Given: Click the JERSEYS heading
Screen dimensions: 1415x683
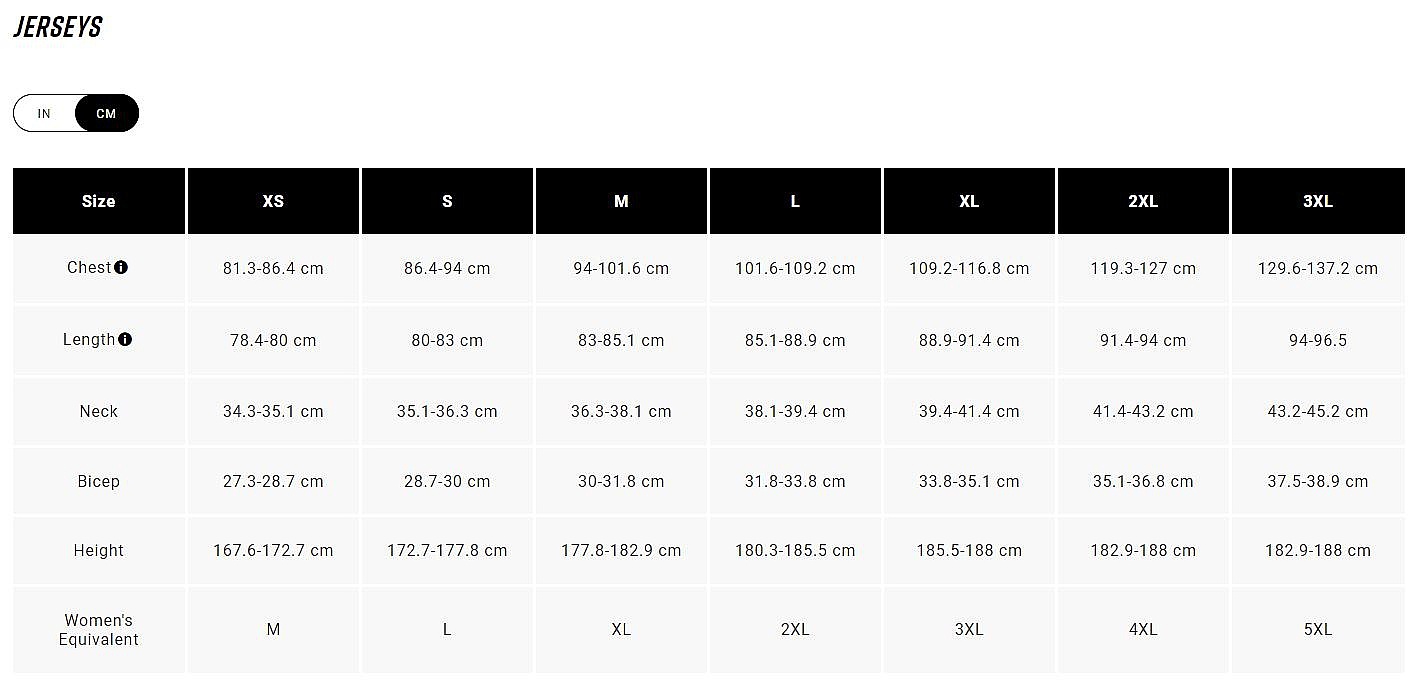Looking at the screenshot, I should 58,28.
